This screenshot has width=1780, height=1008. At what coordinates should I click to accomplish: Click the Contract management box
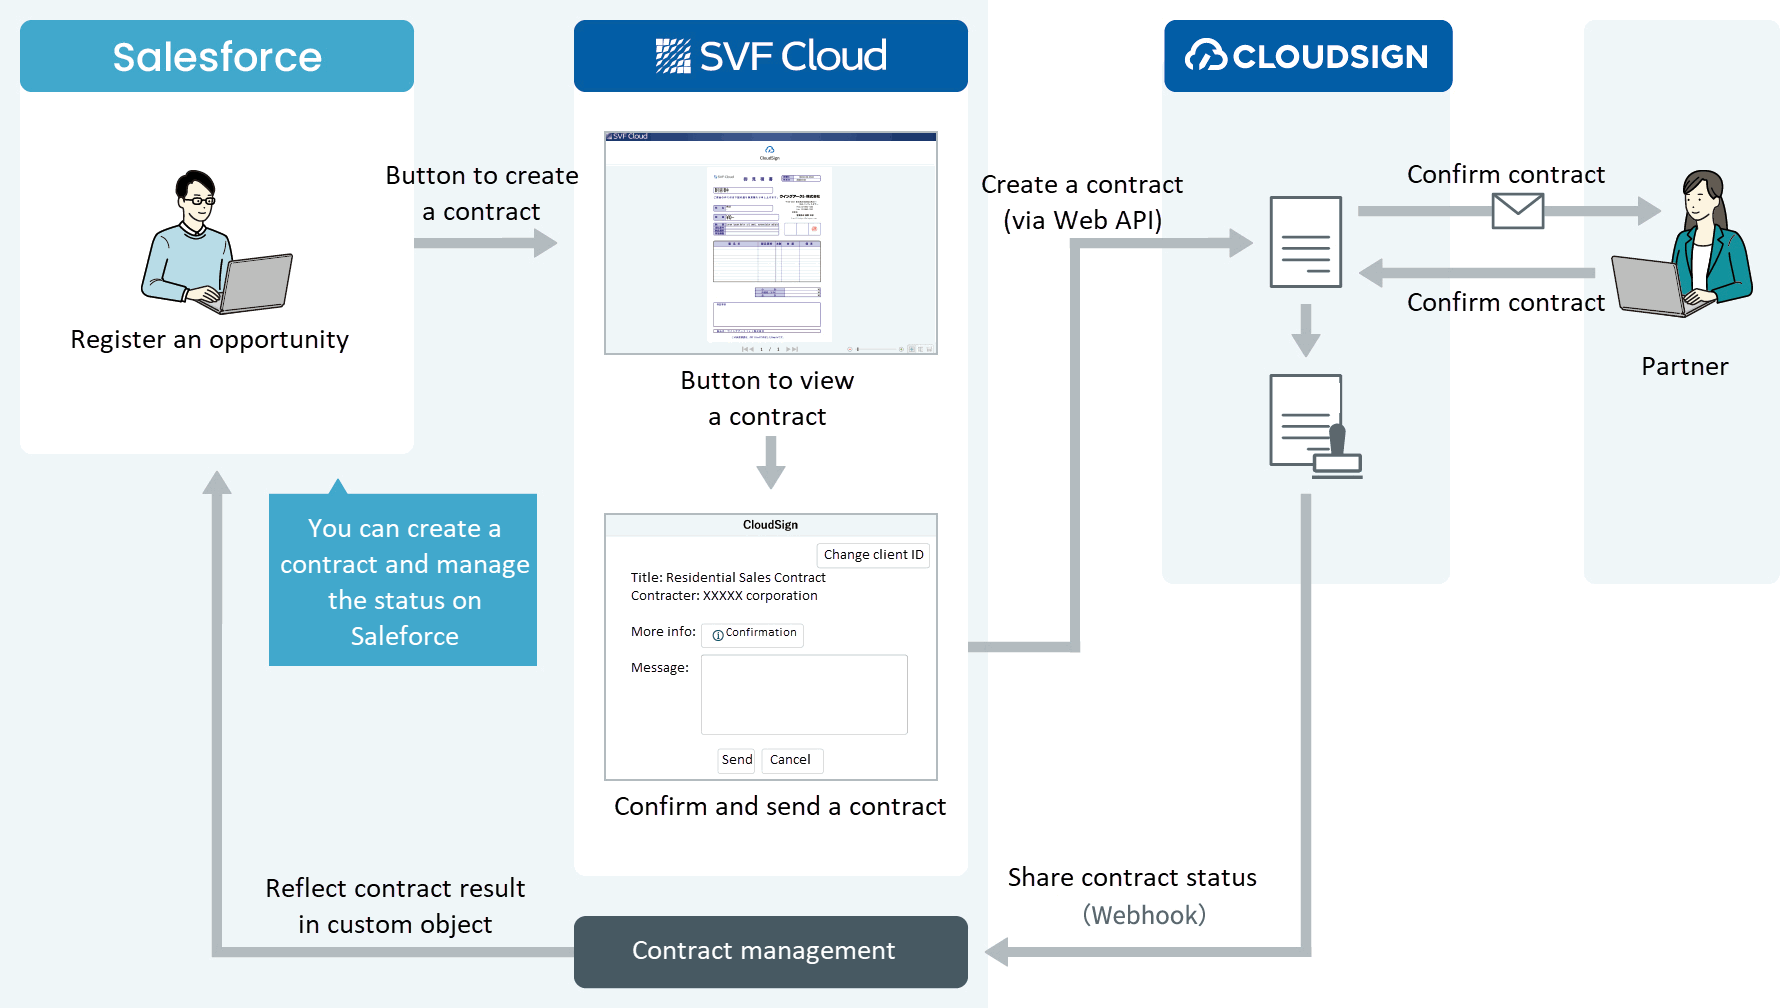coord(771,951)
